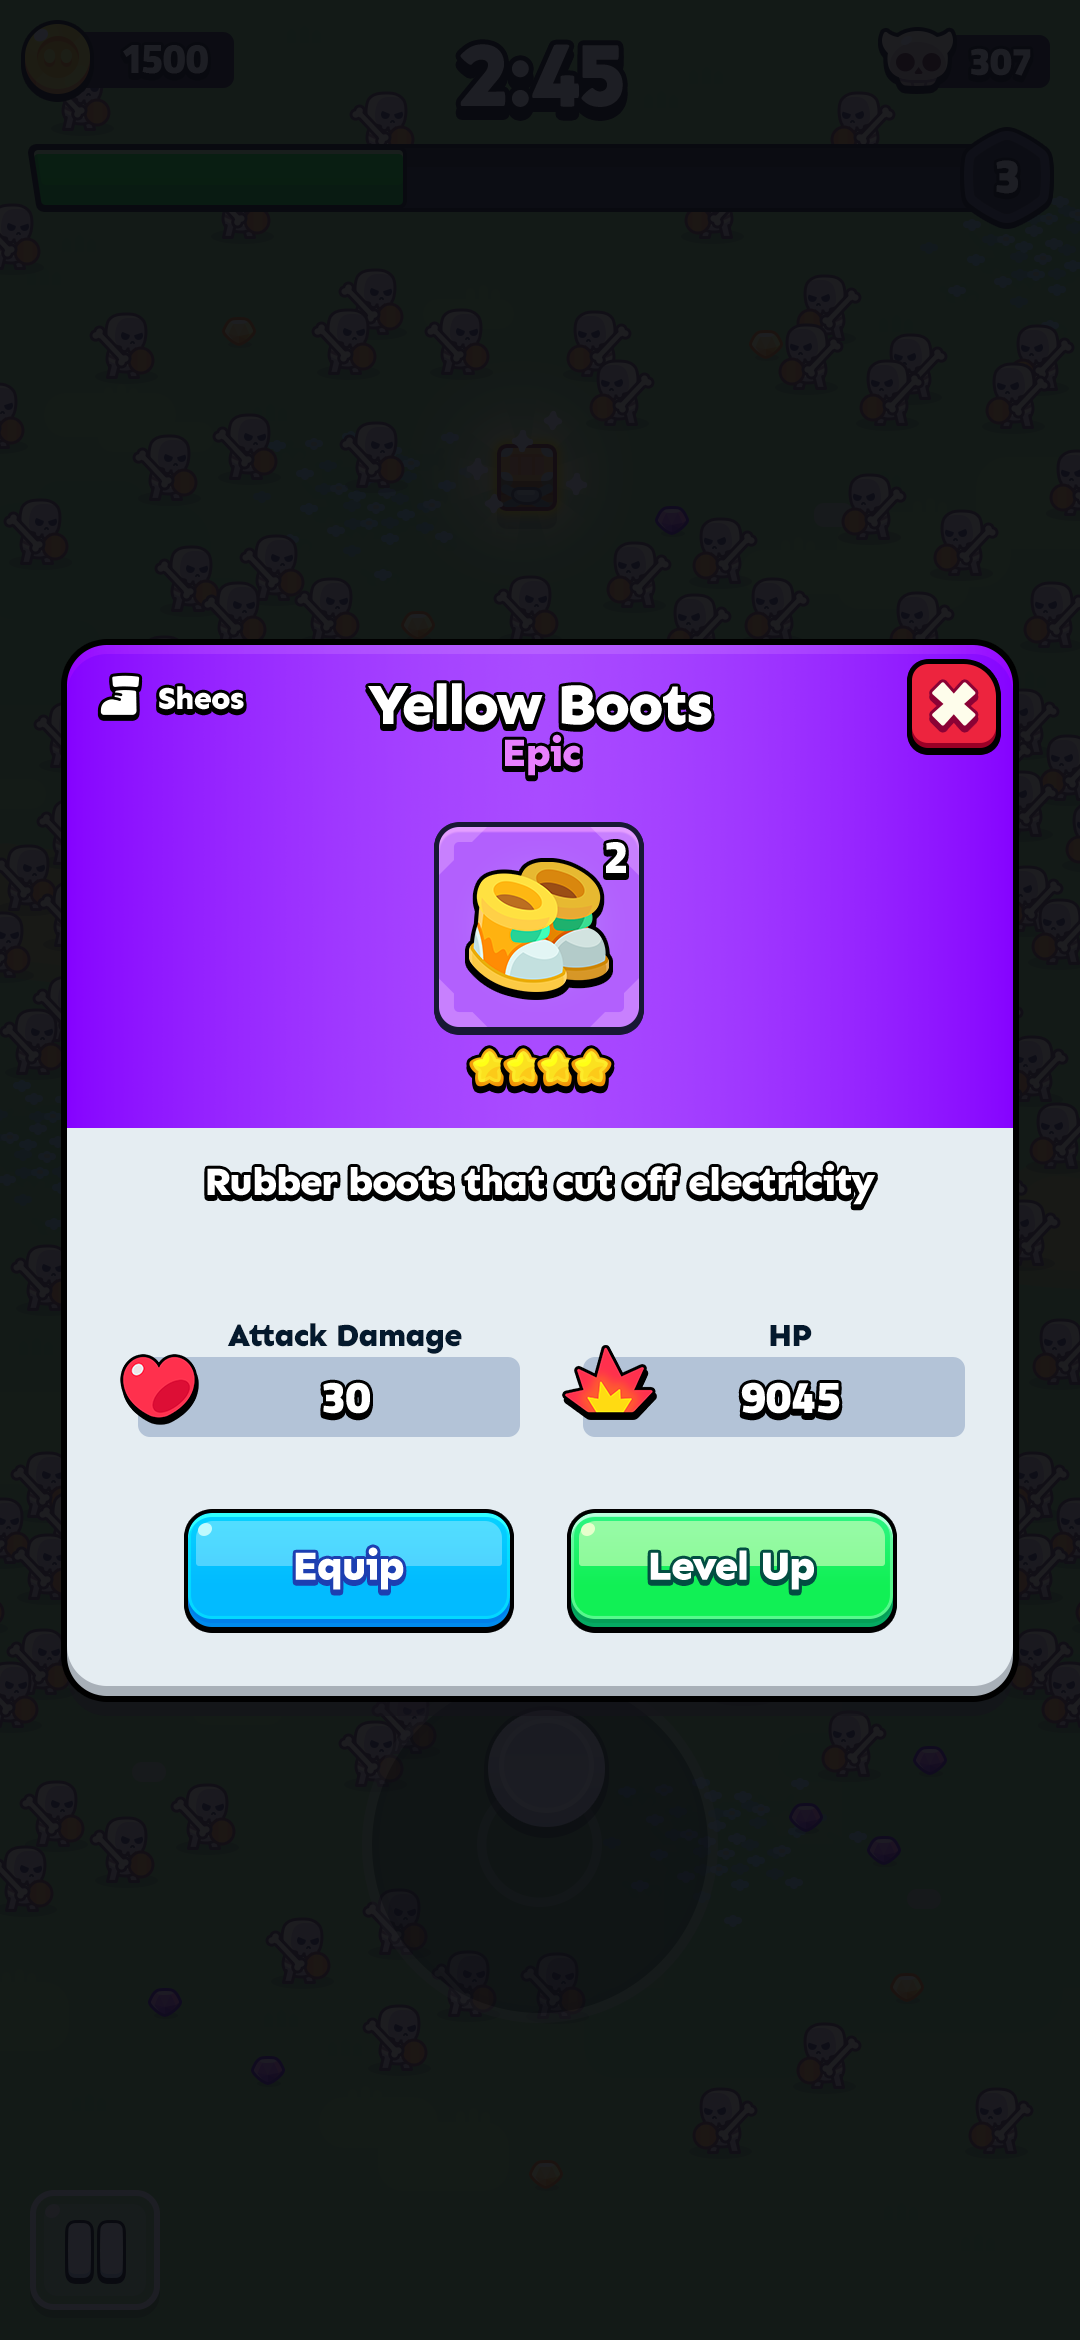Tap the level 3 hexagon badge
Viewport: 1080px width, 2340px height.
(x=1007, y=178)
